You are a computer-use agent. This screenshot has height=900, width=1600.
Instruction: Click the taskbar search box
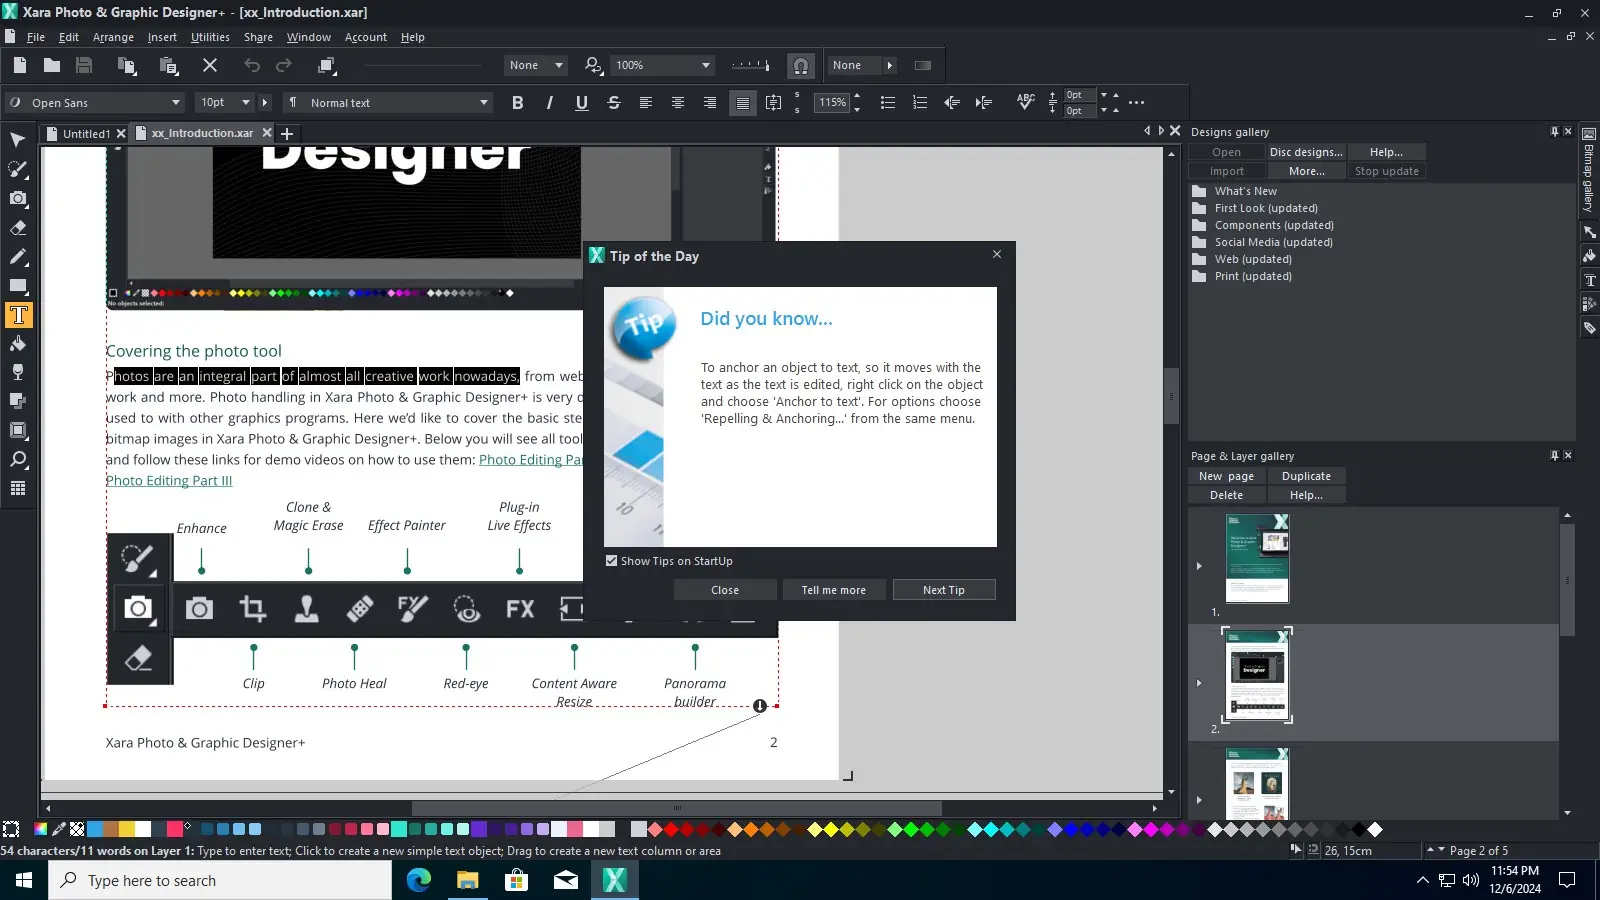[x=220, y=880]
